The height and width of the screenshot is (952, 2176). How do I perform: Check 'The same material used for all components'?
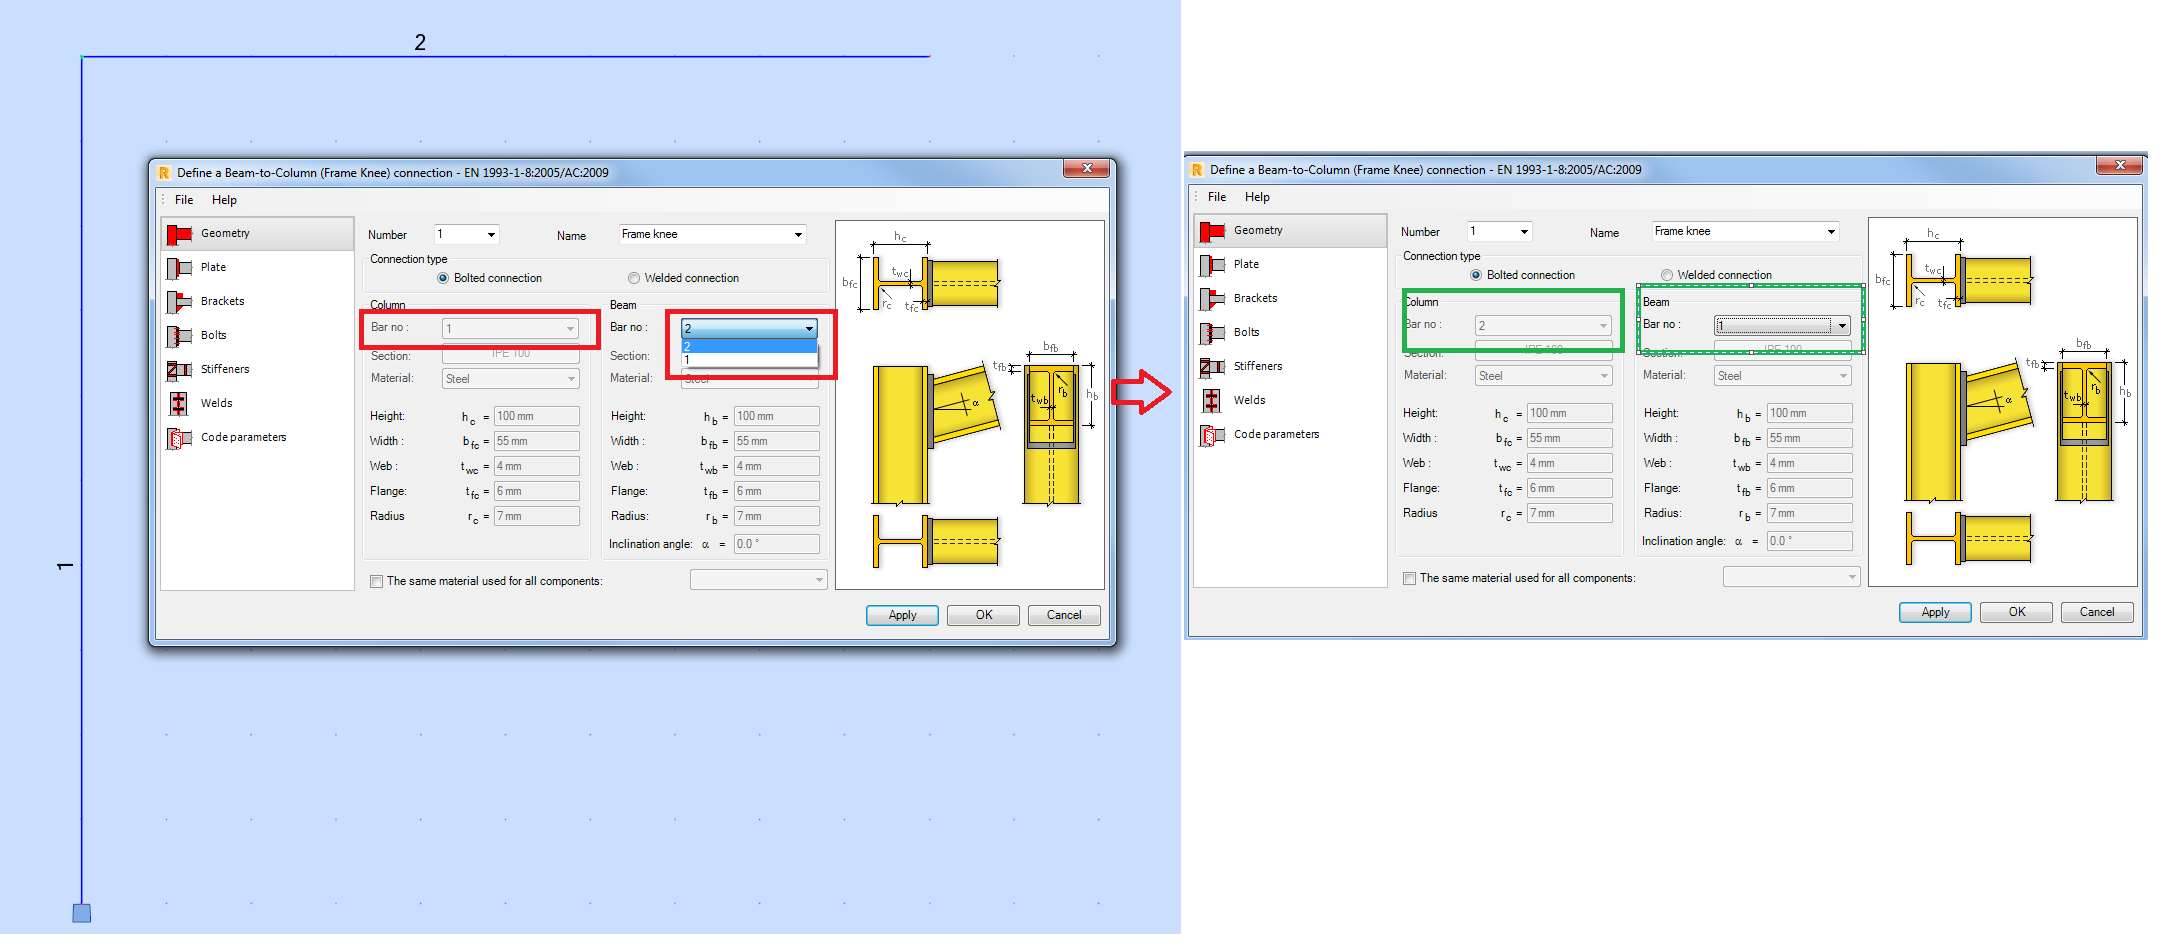pyautogui.click(x=376, y=581)
